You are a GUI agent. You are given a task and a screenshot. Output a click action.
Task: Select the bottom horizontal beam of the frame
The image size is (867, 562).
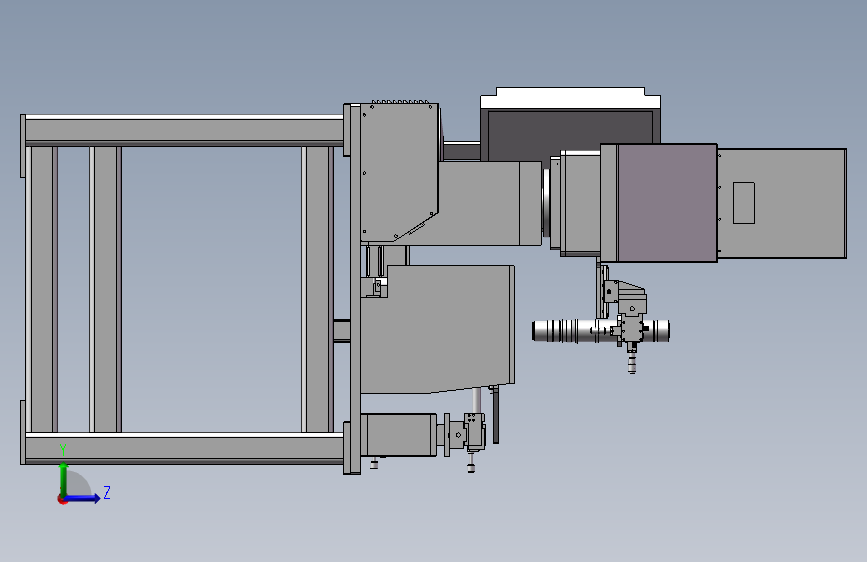184,448
